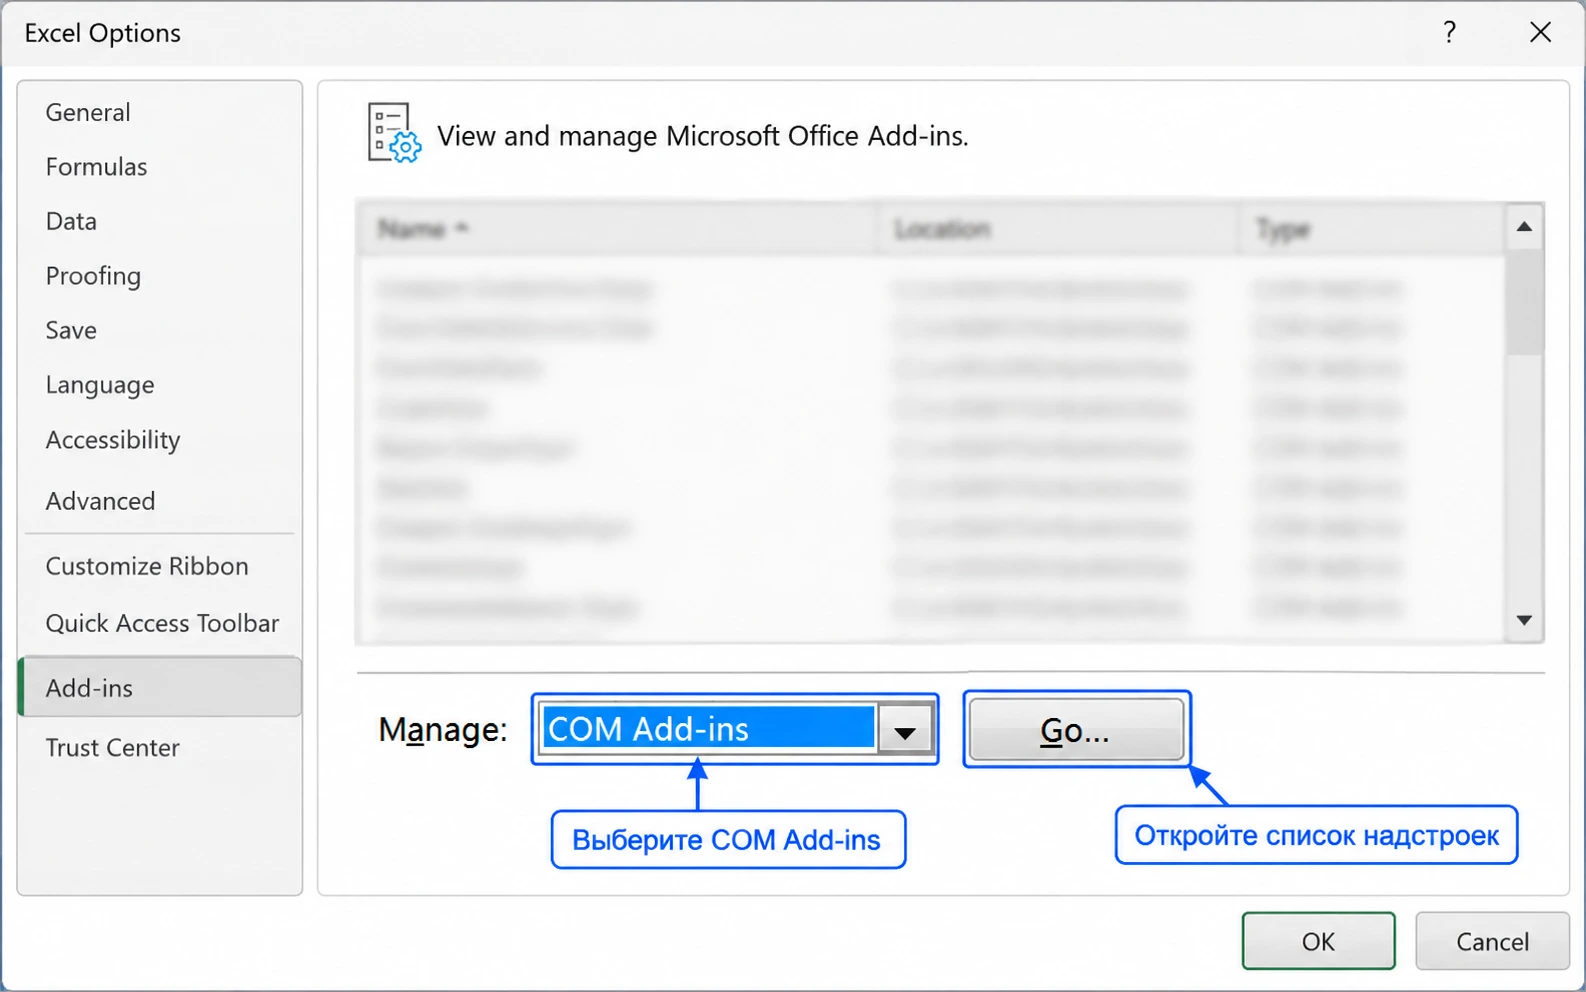Click Cancel to discard changes
Image resolution: width=1586 pixels, height=992 pixels.
pyautogui.click(x=1492, y=941)
